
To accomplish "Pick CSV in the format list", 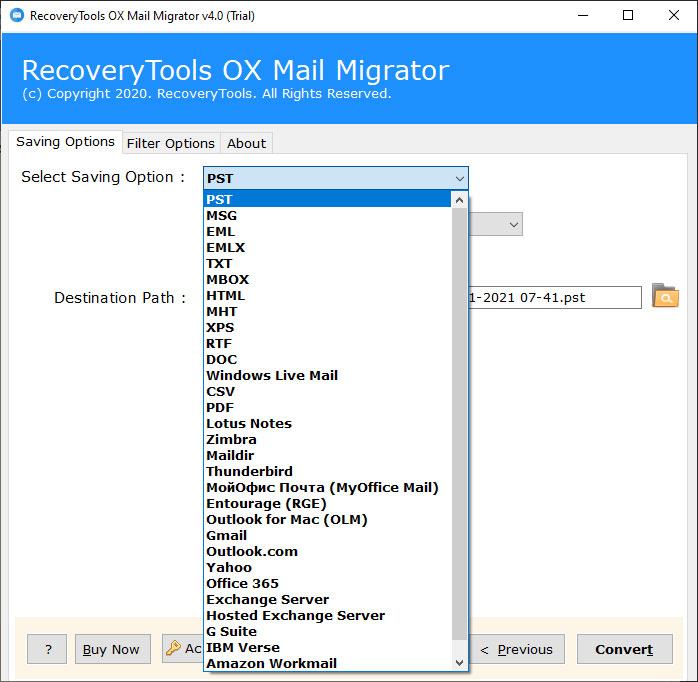I will click(327, 392).
